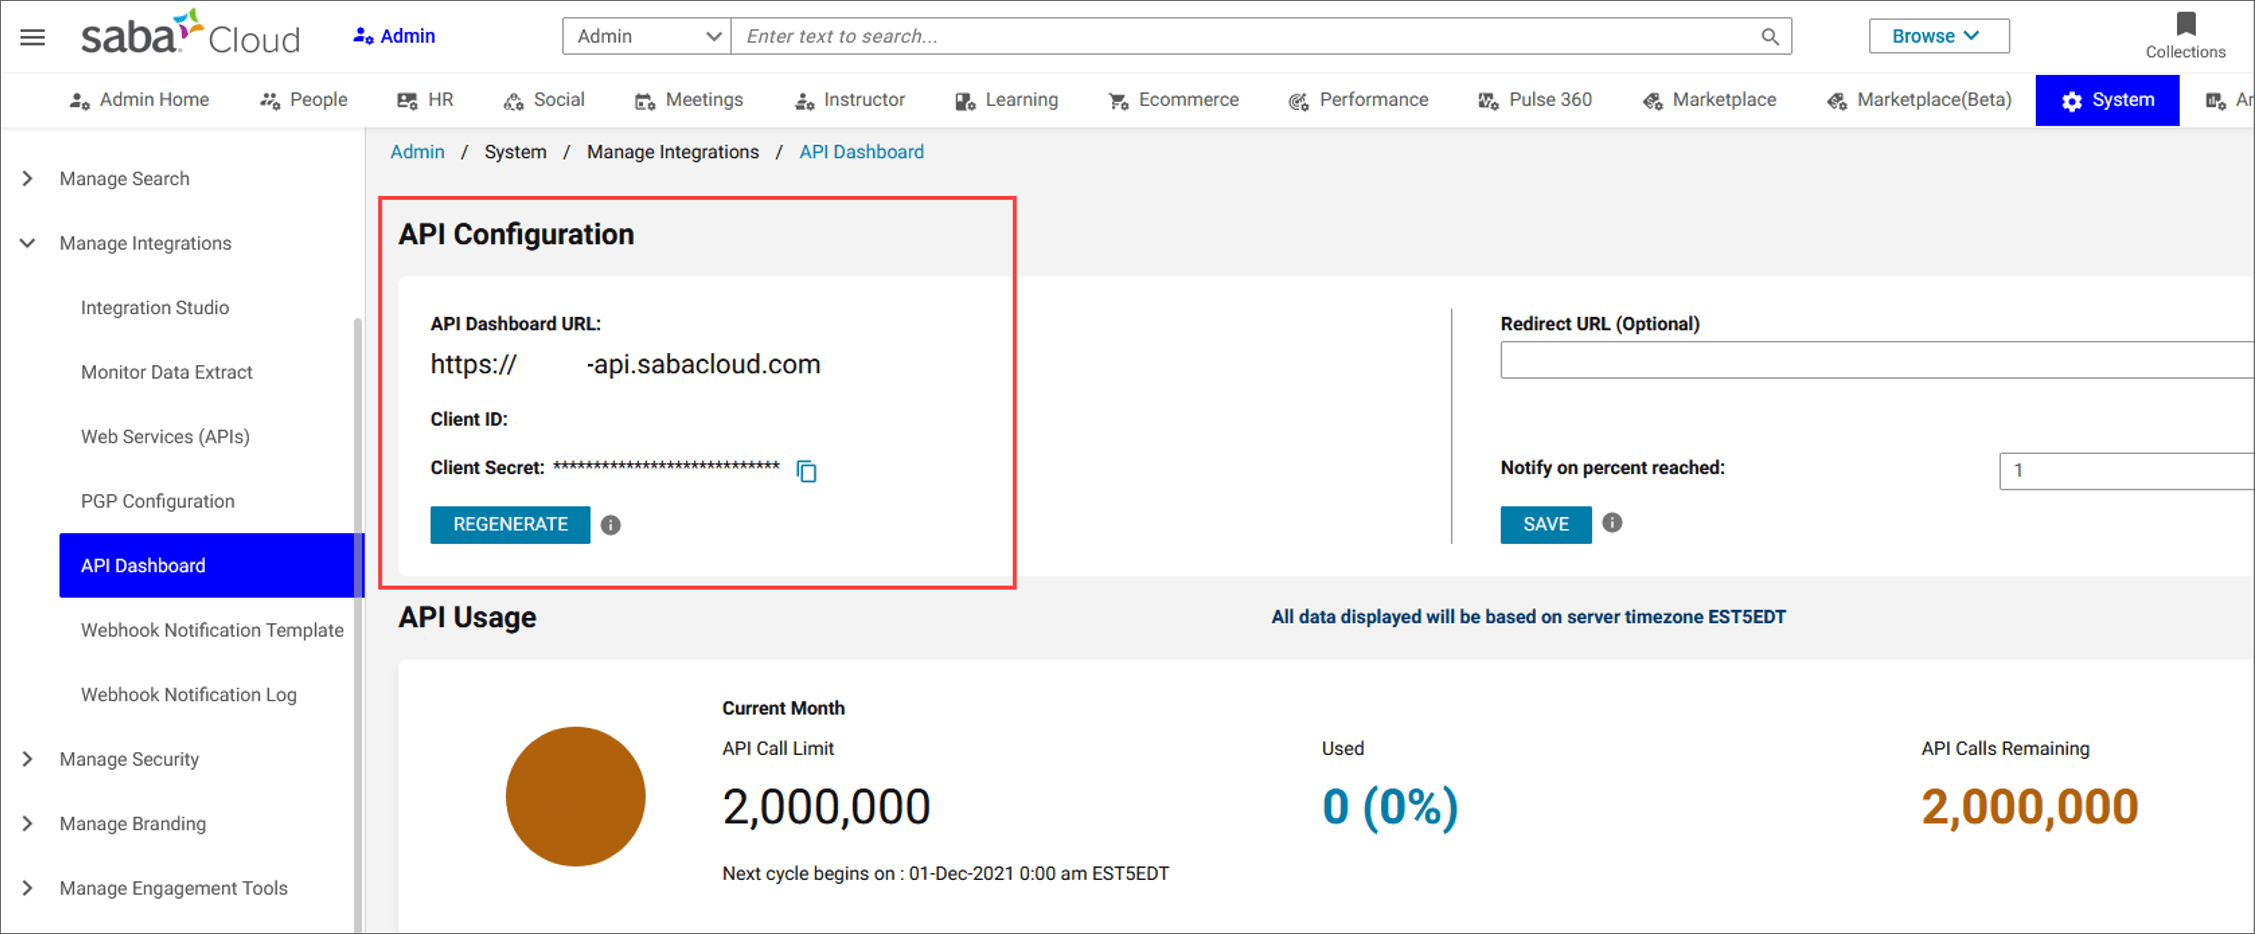Expand the Manage Security section
The image size is (2255, 934).
[27, 759]
